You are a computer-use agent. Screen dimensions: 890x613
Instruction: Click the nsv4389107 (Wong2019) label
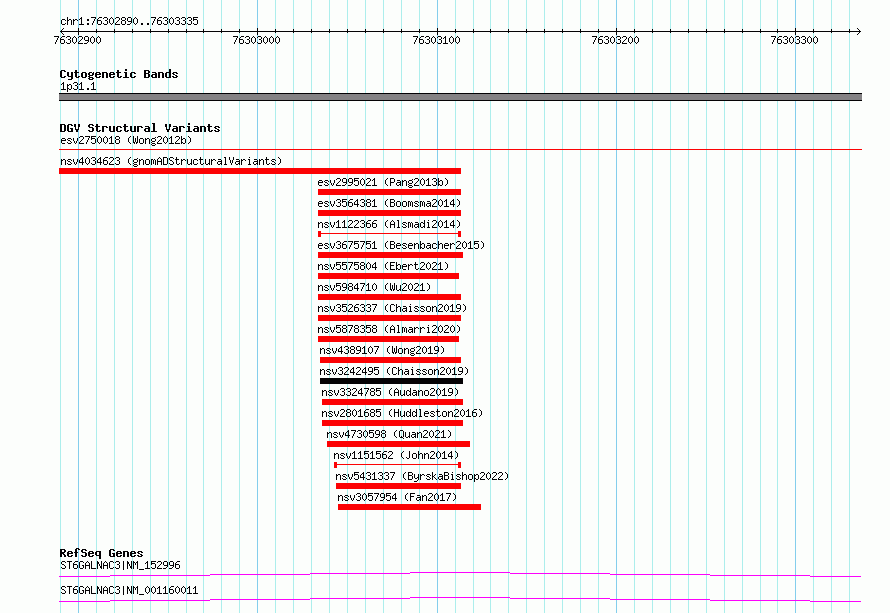382,350
